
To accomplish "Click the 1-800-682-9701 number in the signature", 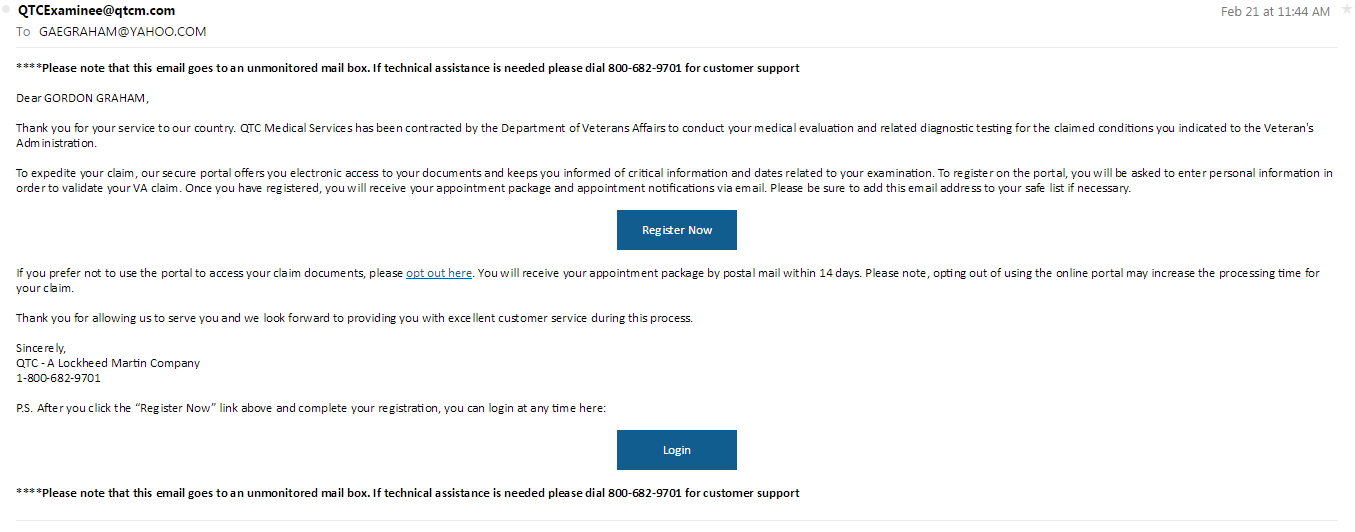I will [x=58, y=378].
